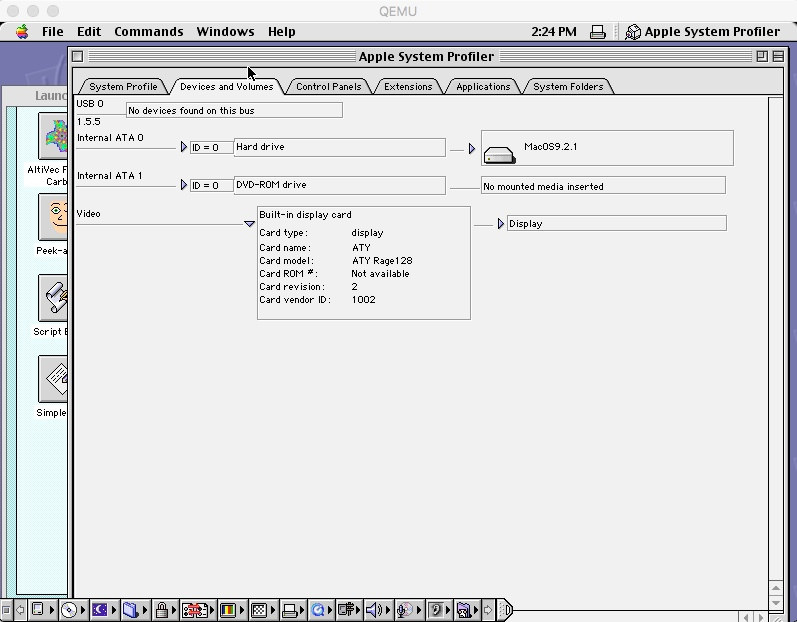Click the "No devices found on this bus" field
The image size is (797, 622).
[x=234, y=110]
